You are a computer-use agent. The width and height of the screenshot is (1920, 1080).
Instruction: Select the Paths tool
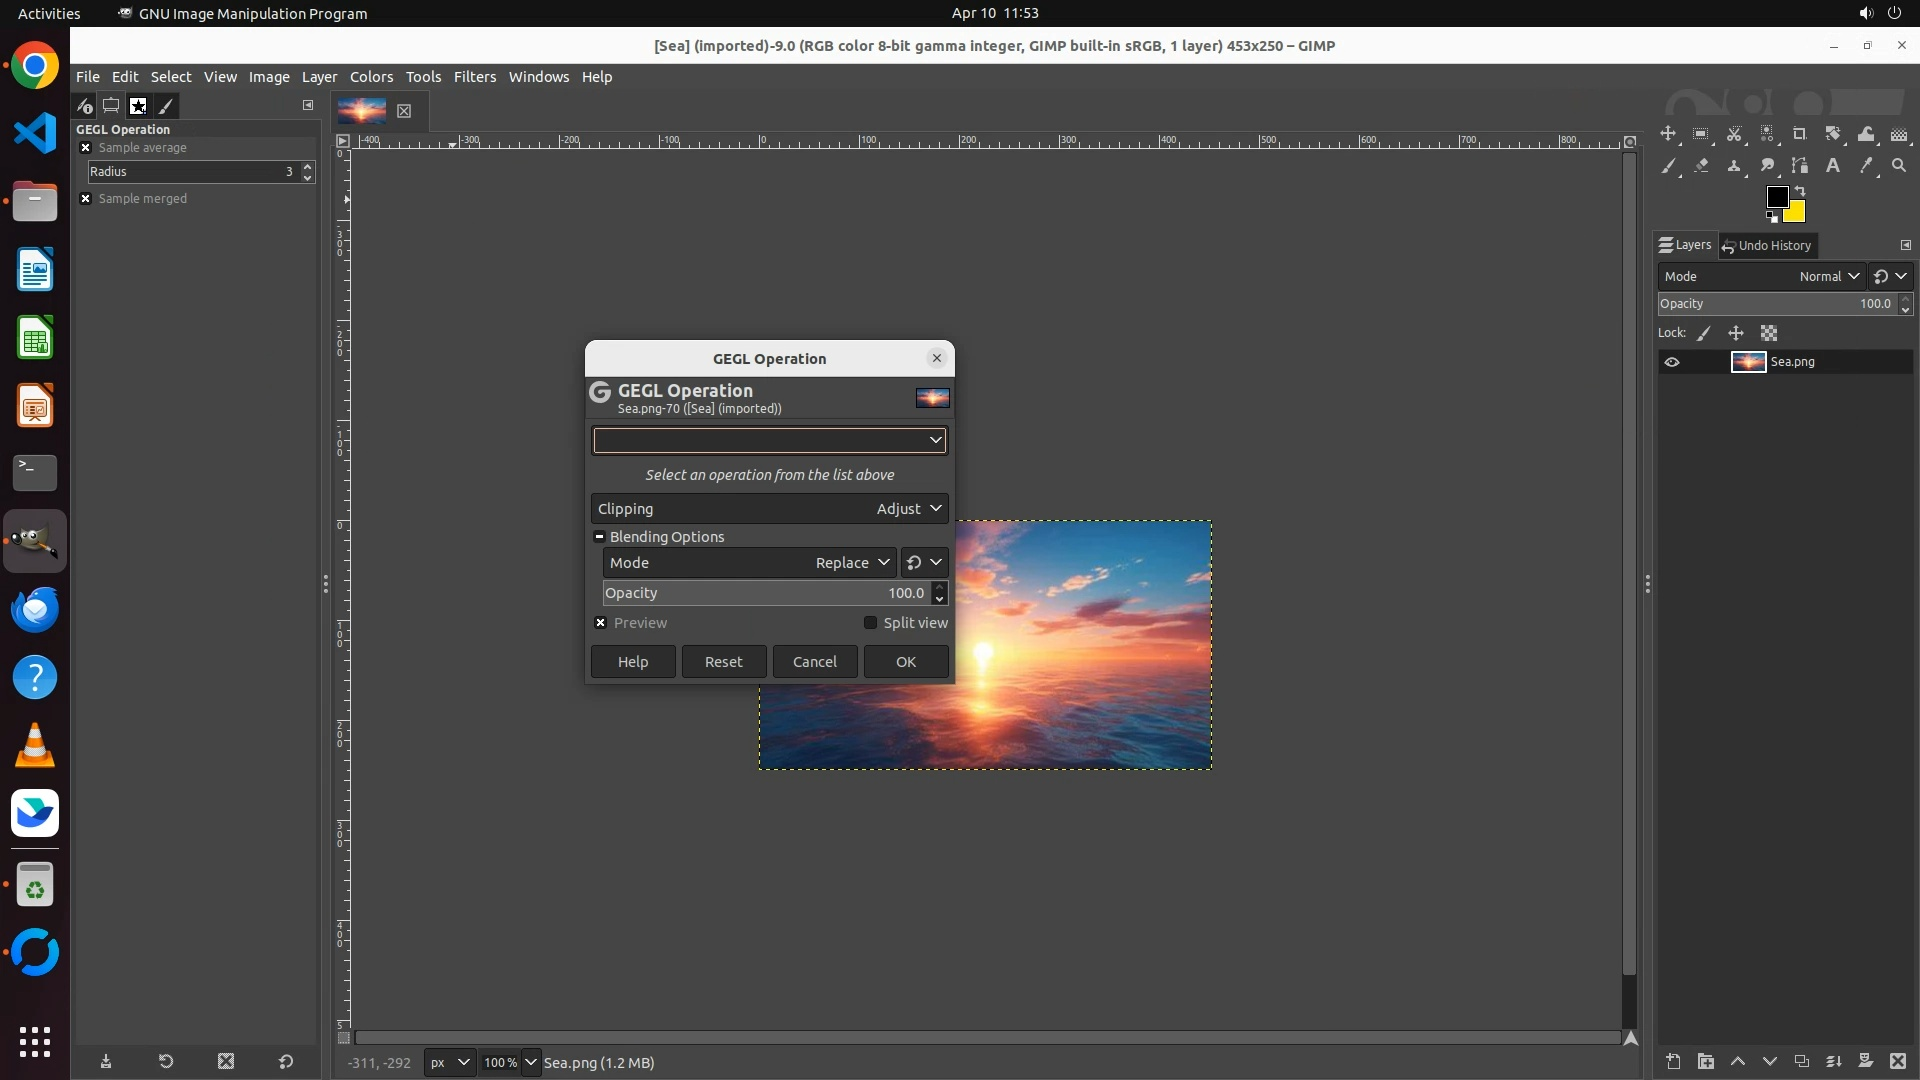pyautogui.click(x=1800, y=166)
